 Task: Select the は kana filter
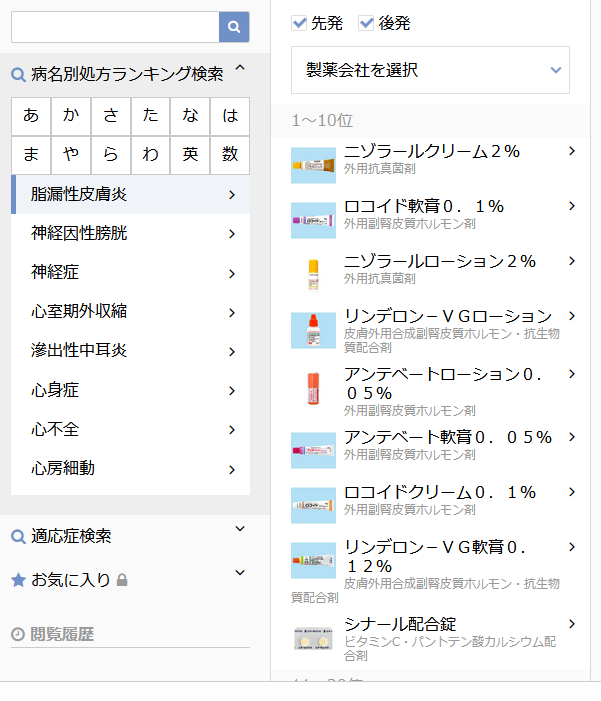230,116
